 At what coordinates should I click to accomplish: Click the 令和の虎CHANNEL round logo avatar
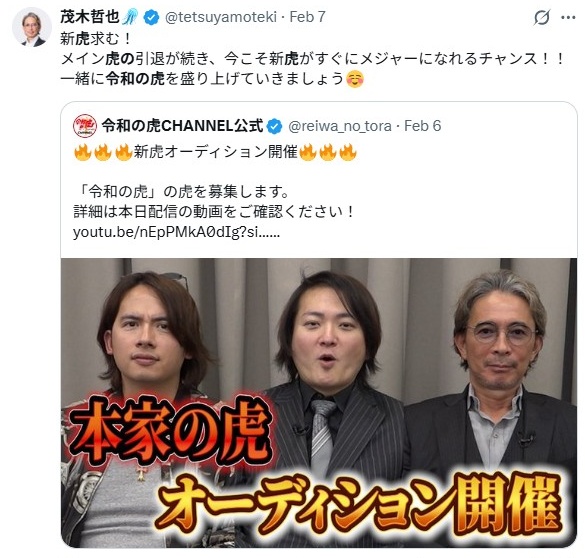pyautogui.click(x=85, y=126)
